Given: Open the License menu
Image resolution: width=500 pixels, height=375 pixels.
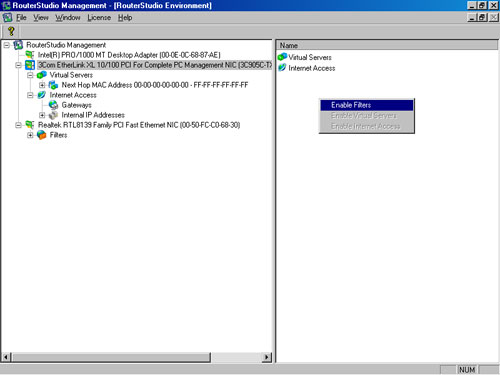Looking at the screenshot, I should 99,18.
